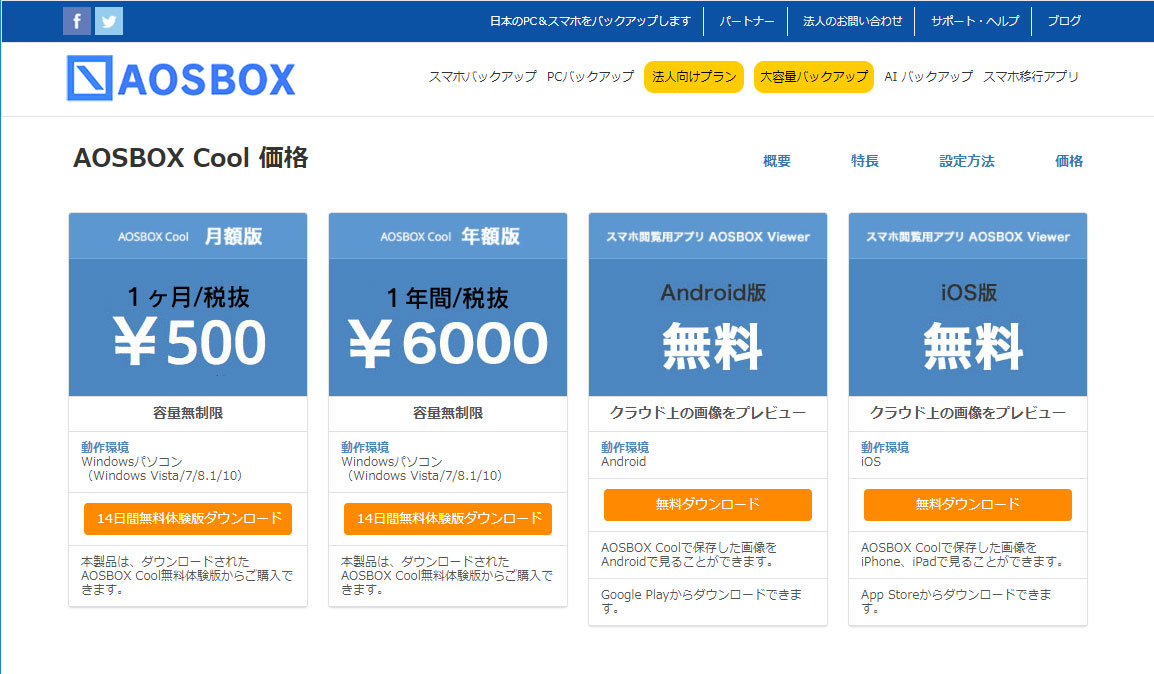This screenshot has height=674, width=1154.
Task: Select スマホ移行アプリ menu item
Action: [1030, 77]
